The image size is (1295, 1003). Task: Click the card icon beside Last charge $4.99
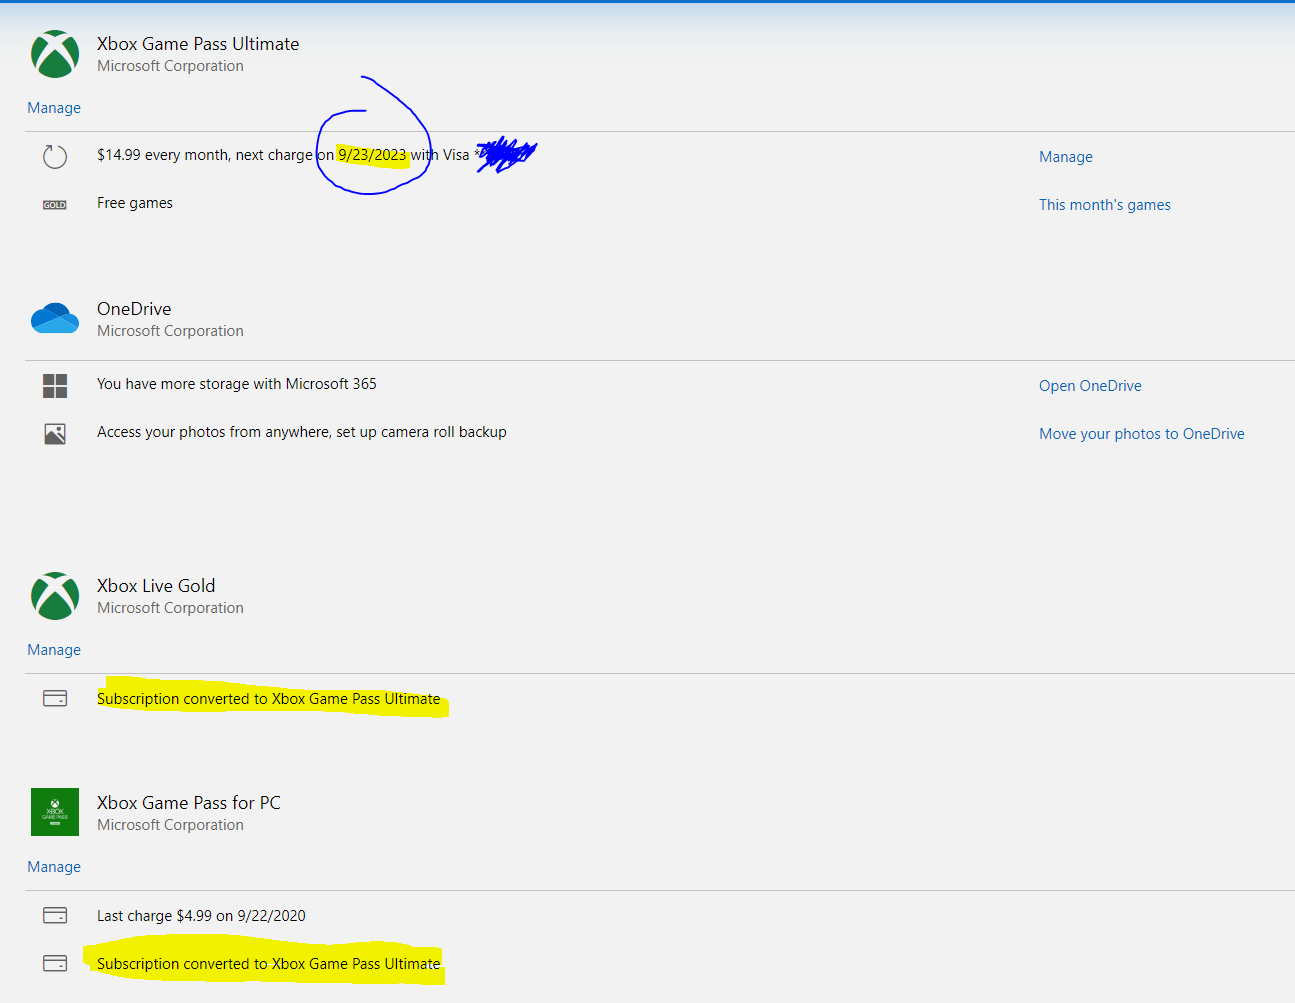point(55,916)
